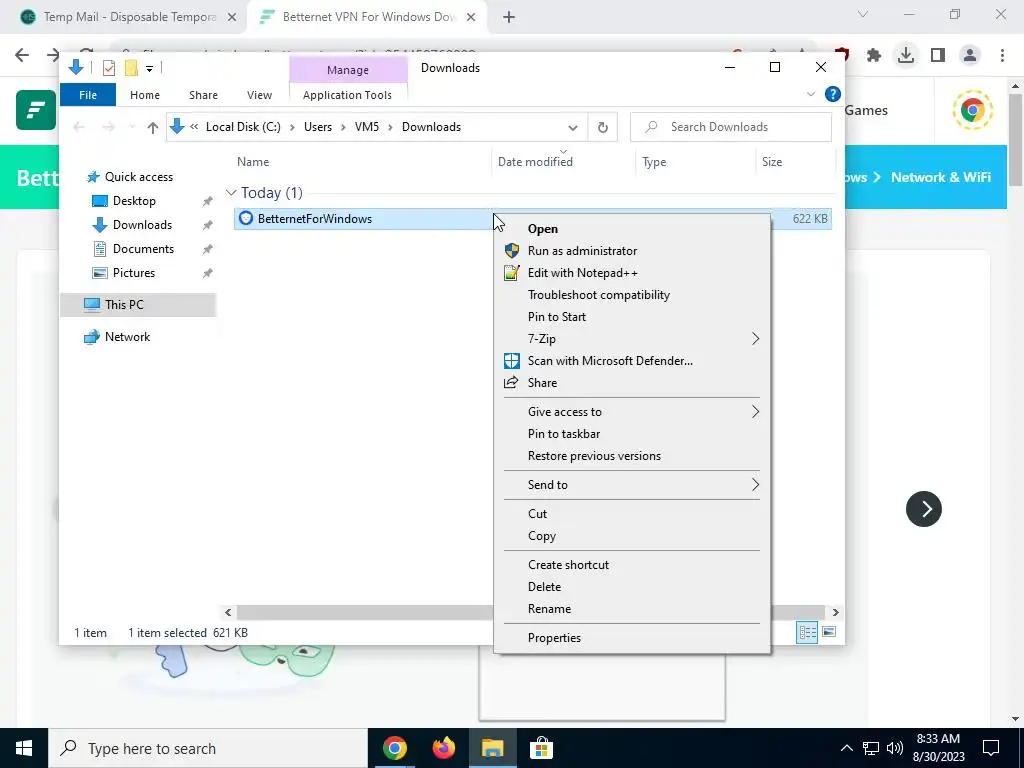The height and width of the screenshot is (768, 1024).
Task: Click the BetternetForWindows file icon
Action: 246,219
